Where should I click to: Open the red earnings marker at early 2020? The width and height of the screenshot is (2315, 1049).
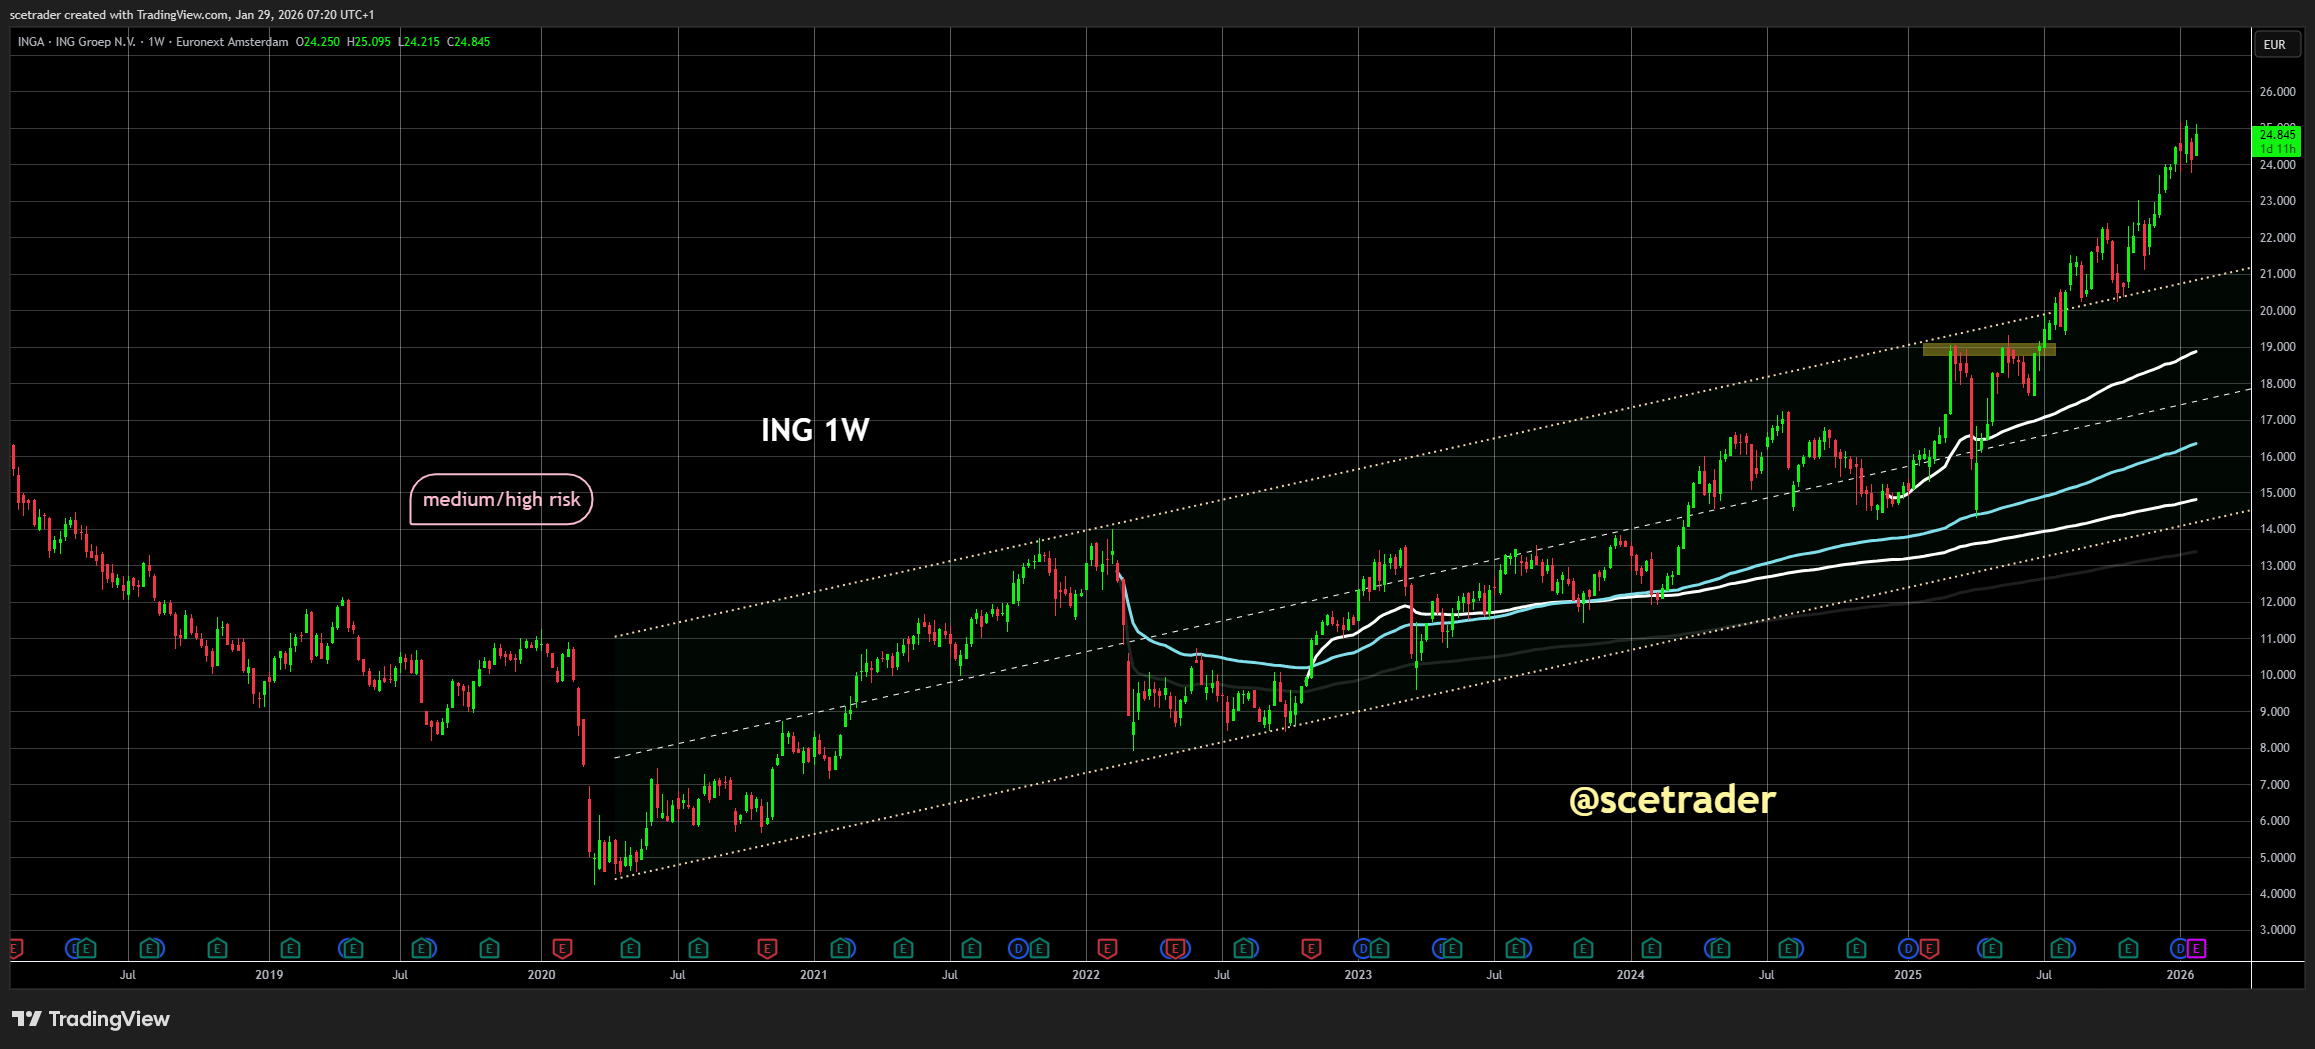(x=562, y=948)
